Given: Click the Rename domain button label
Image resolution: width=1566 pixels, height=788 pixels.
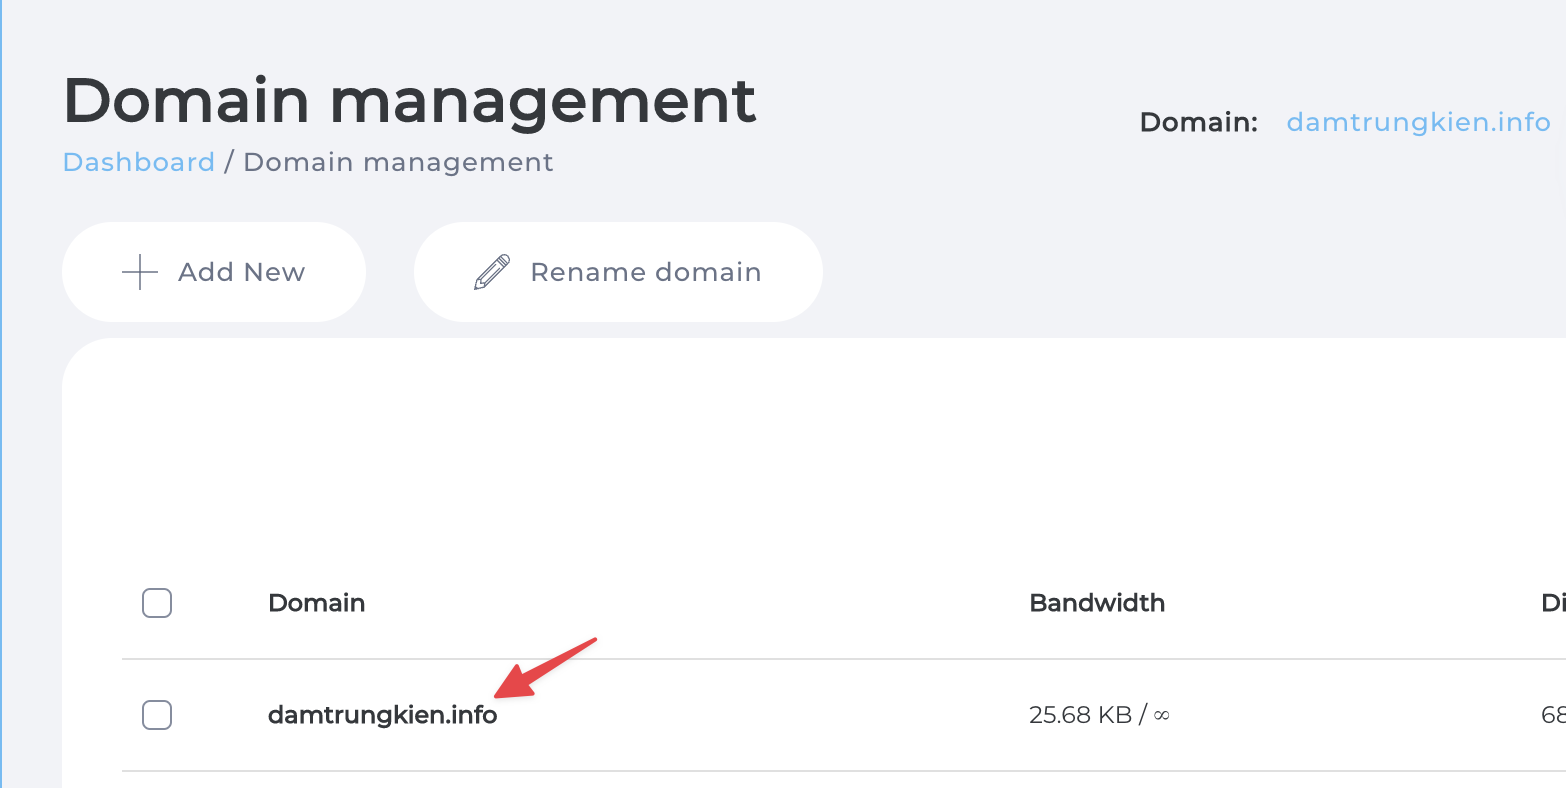Looking at the screenshot, I should (646, 272).
